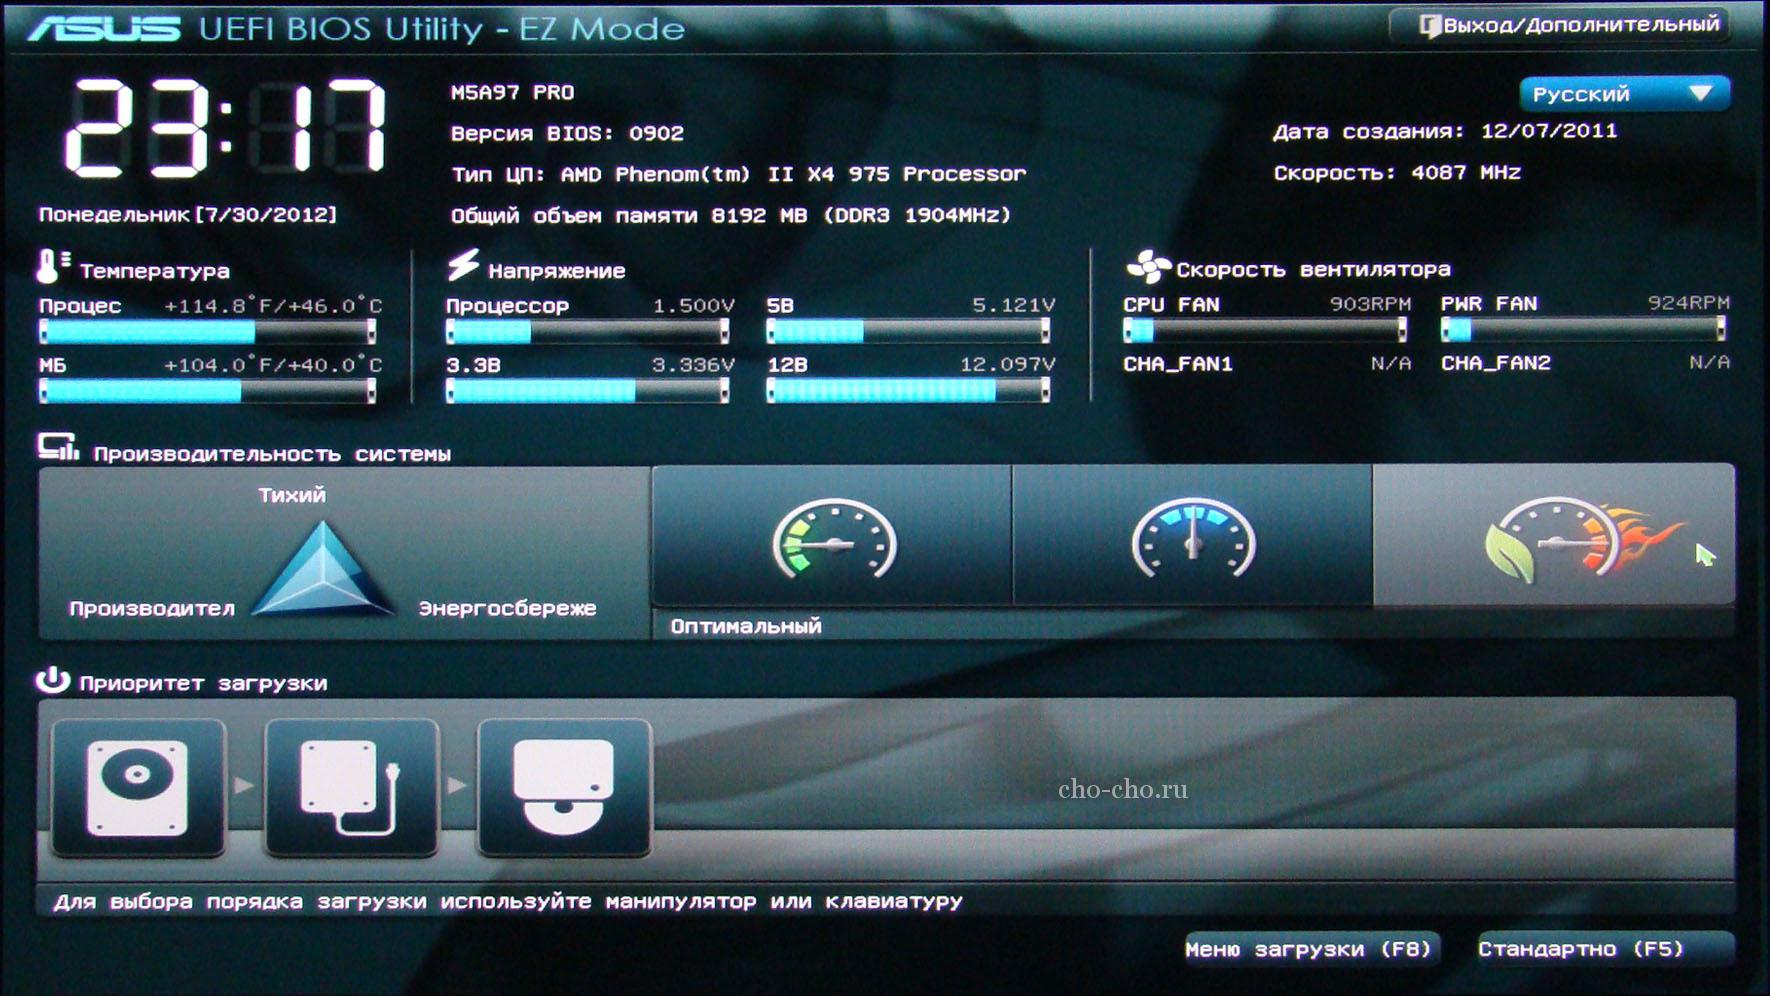Click the blue performance triangle icon
The width and height of the screenshot is (1770, 996).
point(322,569)
